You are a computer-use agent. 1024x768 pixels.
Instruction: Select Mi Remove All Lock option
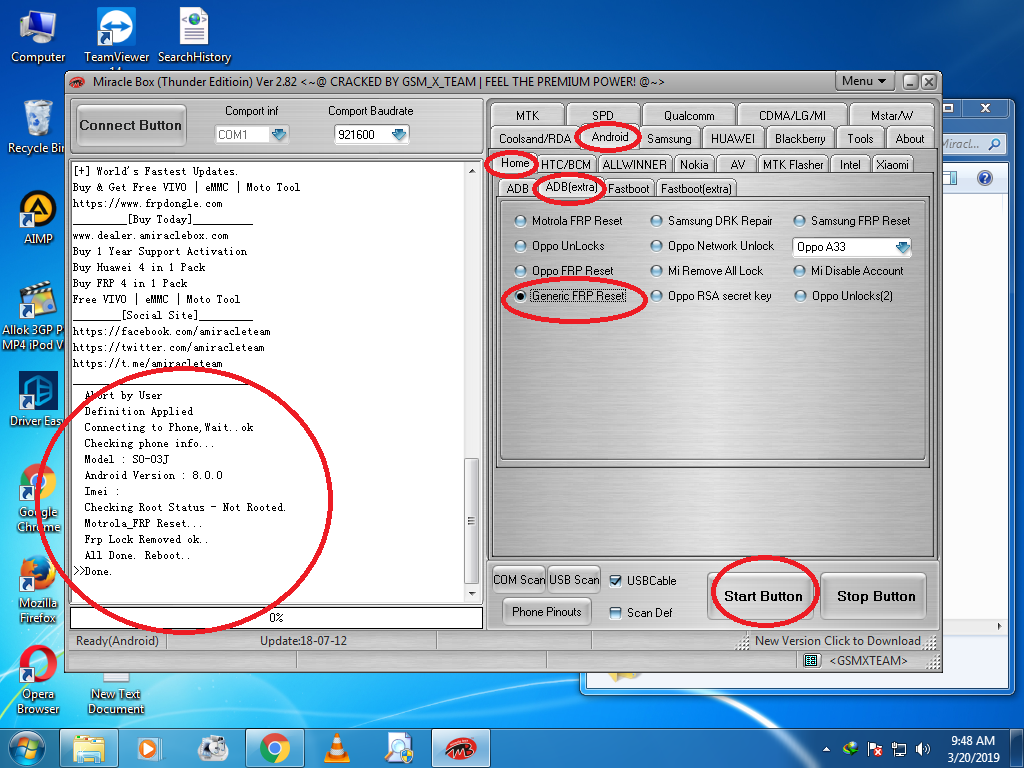(707, 270)
